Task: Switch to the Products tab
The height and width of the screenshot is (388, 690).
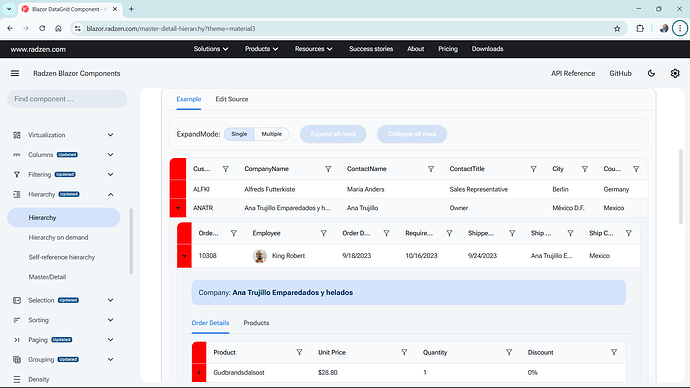Action: pos(256,323)
